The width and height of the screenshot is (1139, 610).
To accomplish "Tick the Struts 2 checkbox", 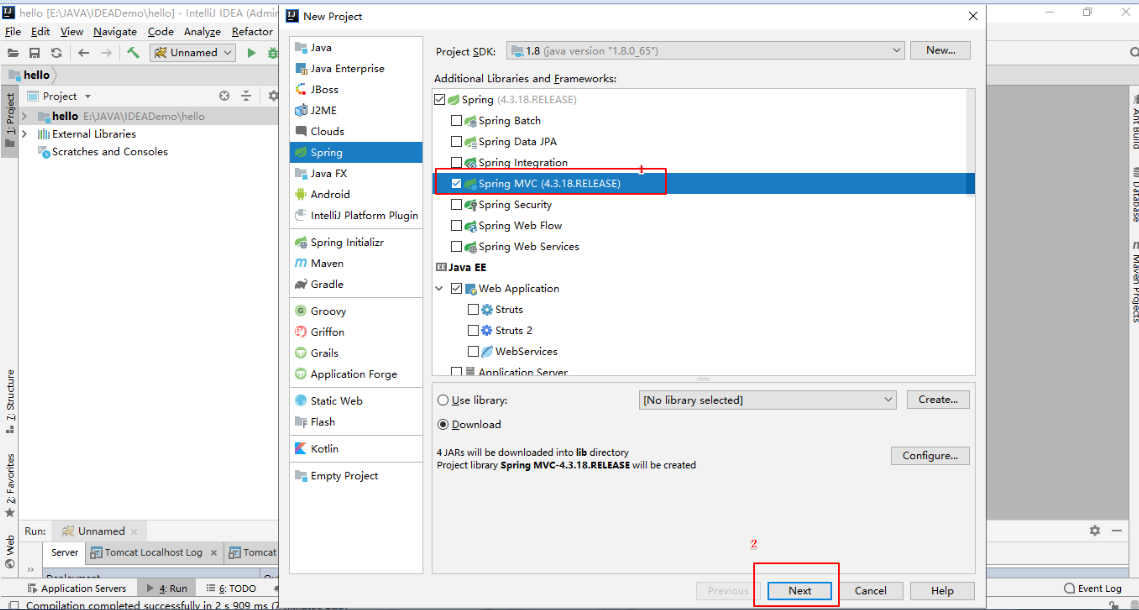I will pos(474,330).
